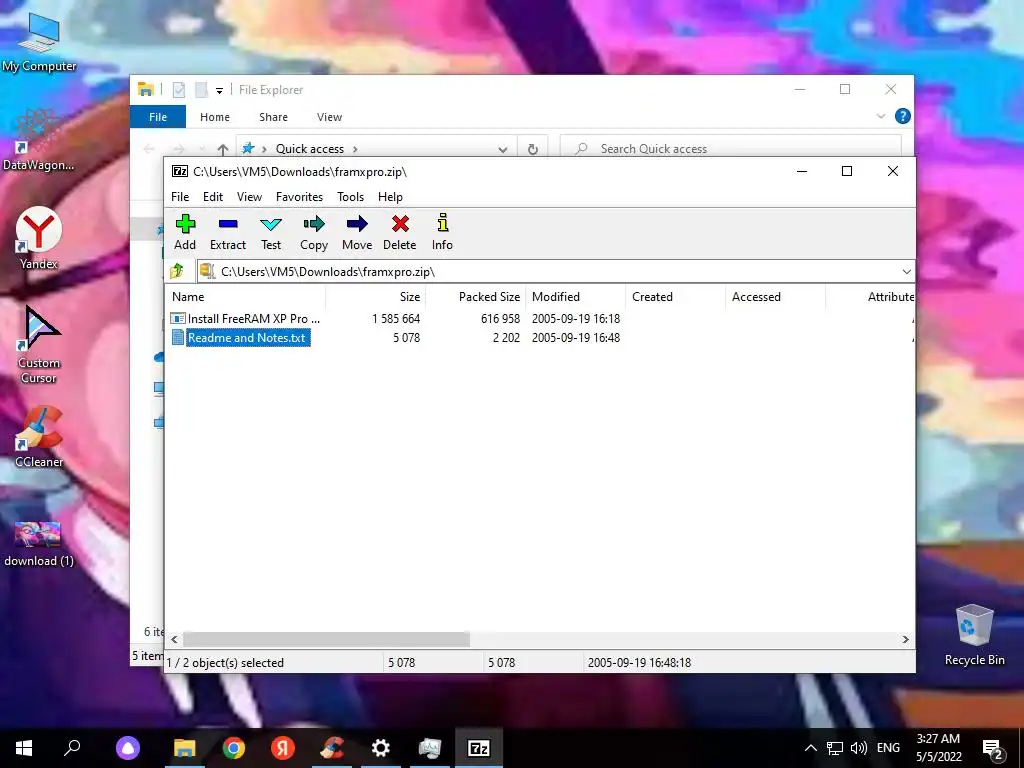1024x768 pixels.
Task: Sort by Name column header
Action: coord(246,296)
